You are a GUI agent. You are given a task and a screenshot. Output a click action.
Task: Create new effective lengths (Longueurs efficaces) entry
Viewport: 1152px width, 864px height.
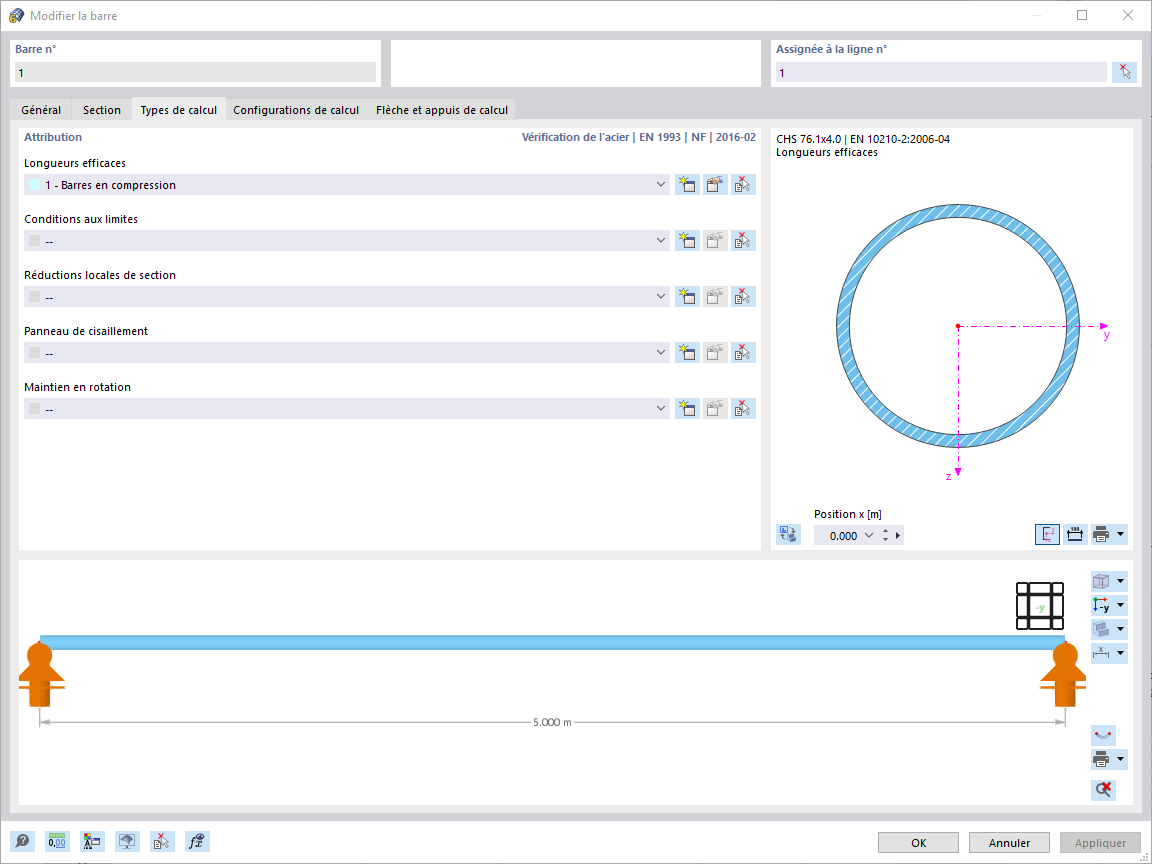click(x=687, y=184)
